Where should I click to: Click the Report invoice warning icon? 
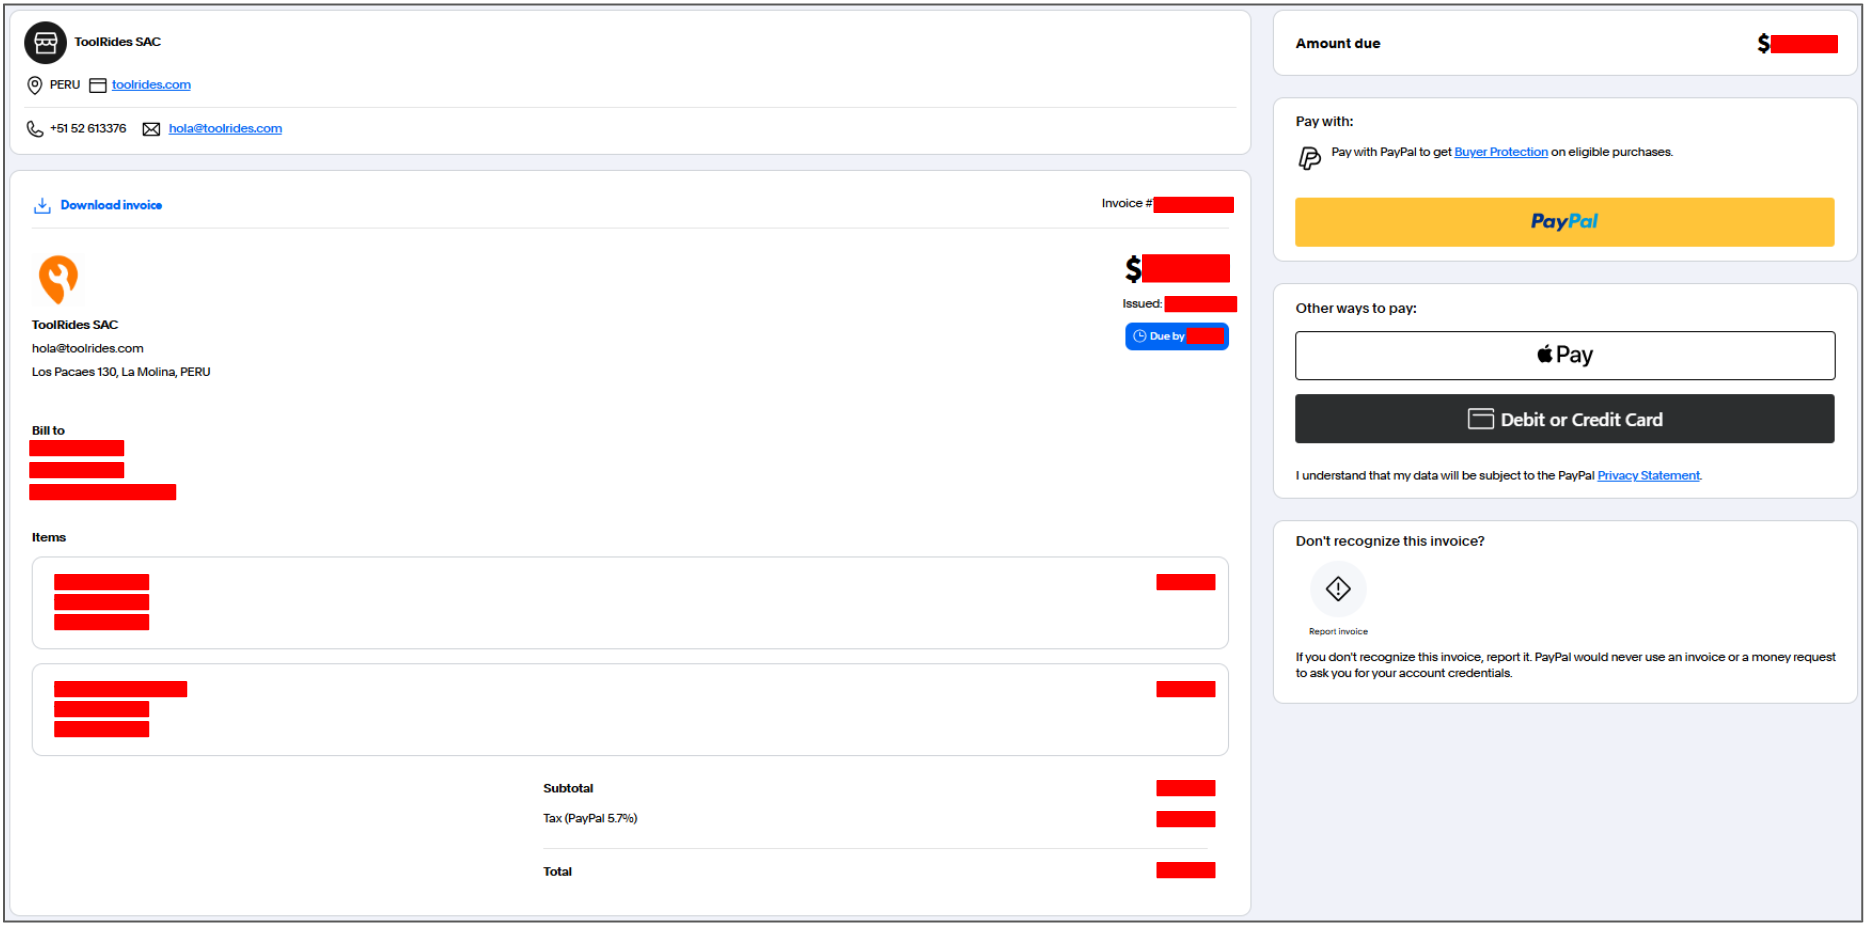[x=1338, y=589]
